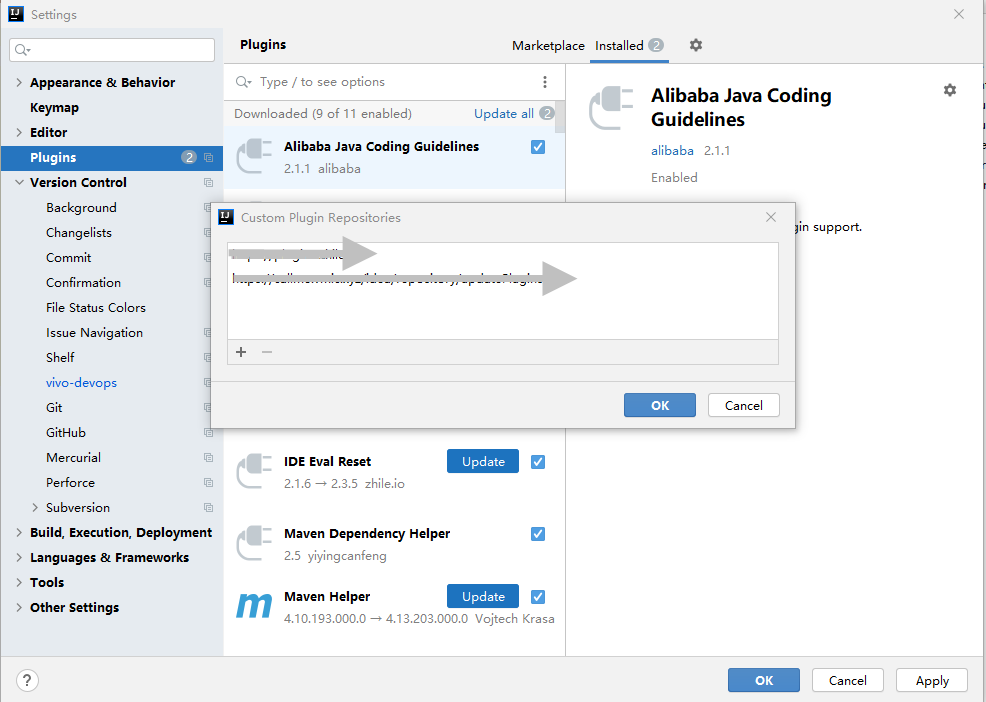Click the Settings window Cancel button
Image resolution: width=986 pixels, height=702 pixels.
pos(848,680)
